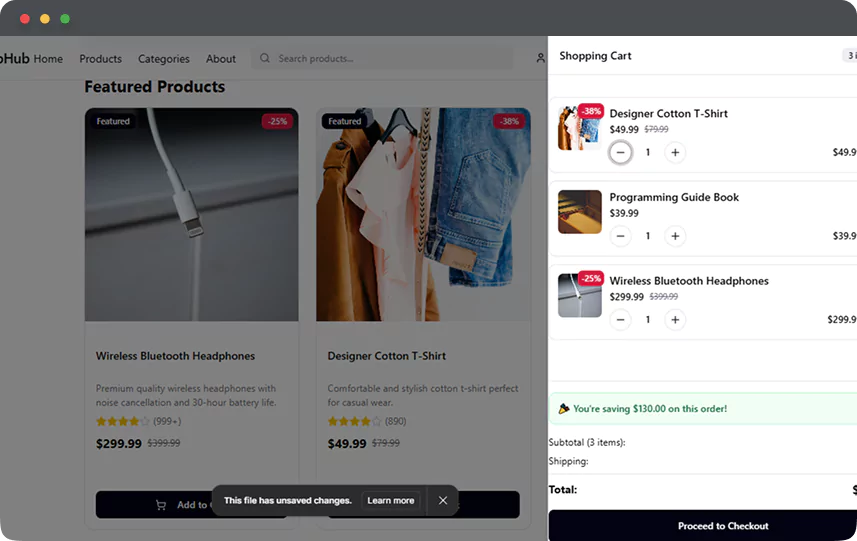Viewport: 857px width, 541px height.
Task: Decrease Programming Guide Book quantity
Action: 621,236
